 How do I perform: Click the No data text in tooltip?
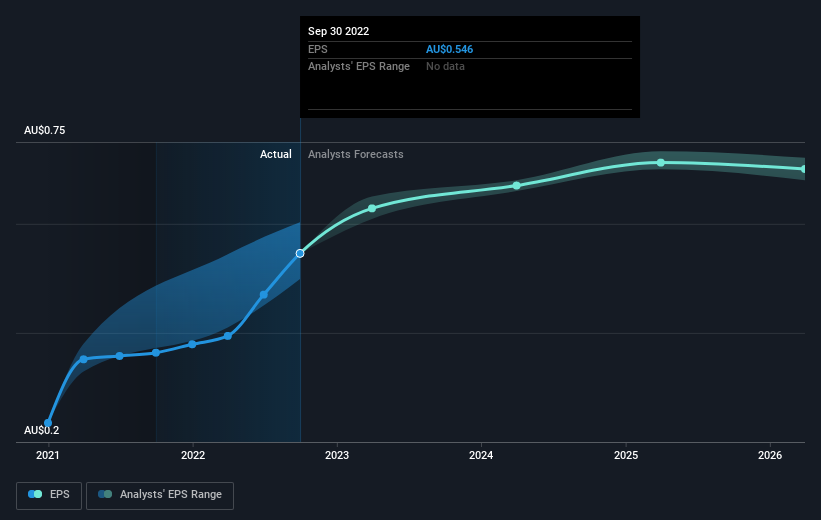coord(445,67)
